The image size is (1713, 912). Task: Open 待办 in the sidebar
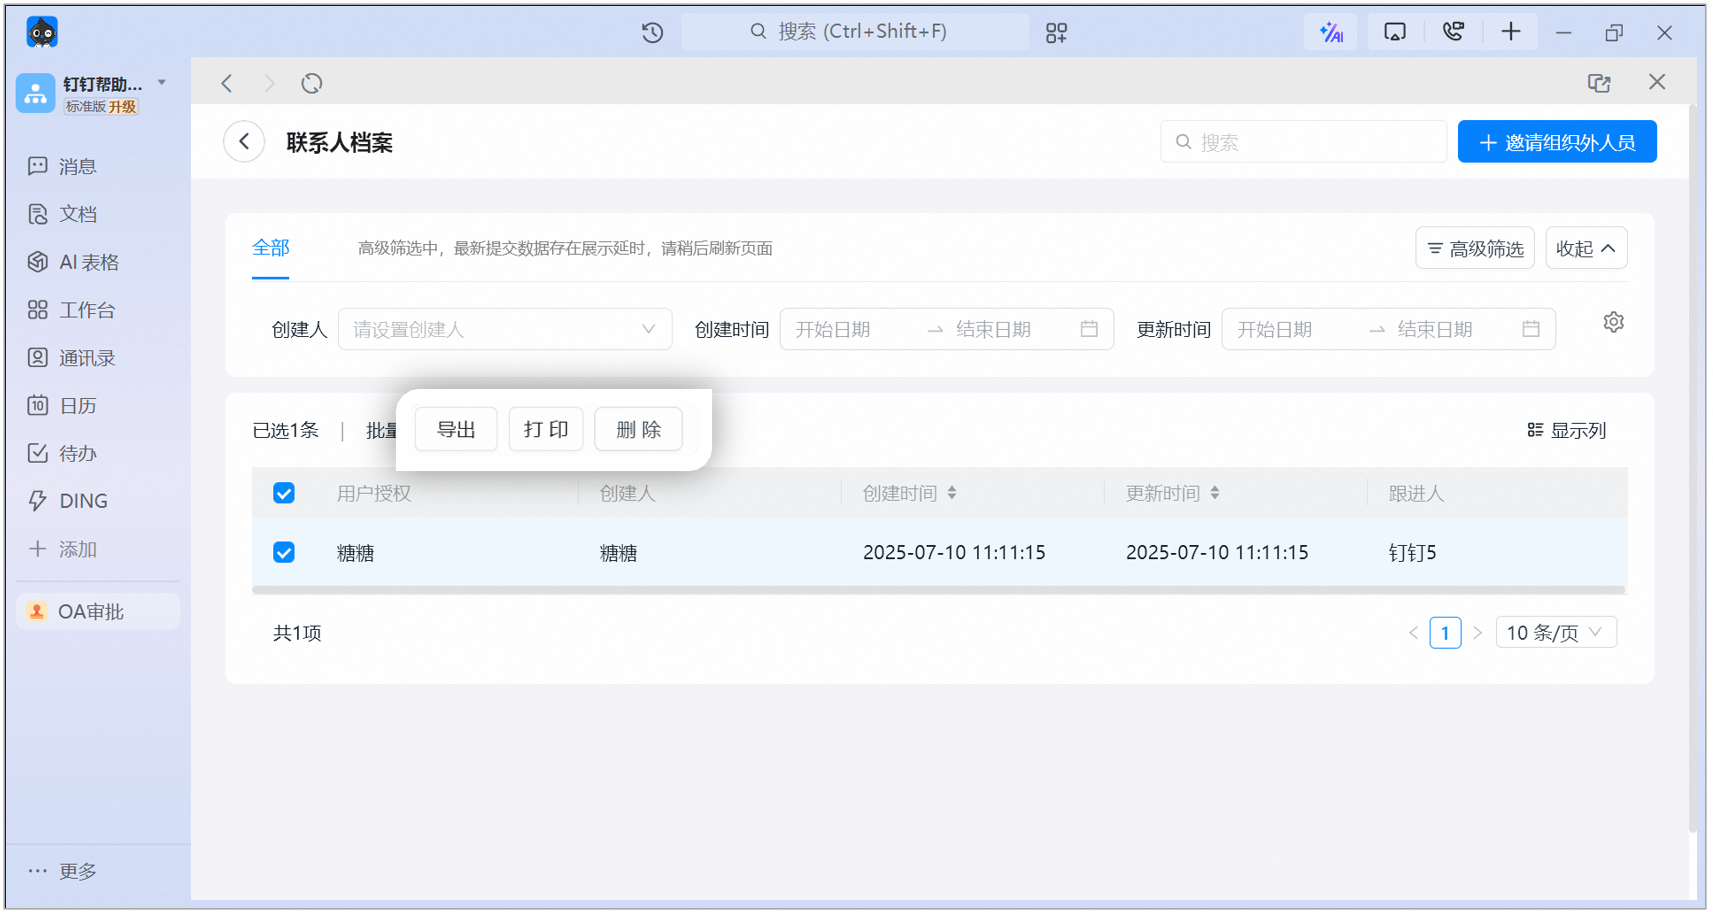click(62, 453)
